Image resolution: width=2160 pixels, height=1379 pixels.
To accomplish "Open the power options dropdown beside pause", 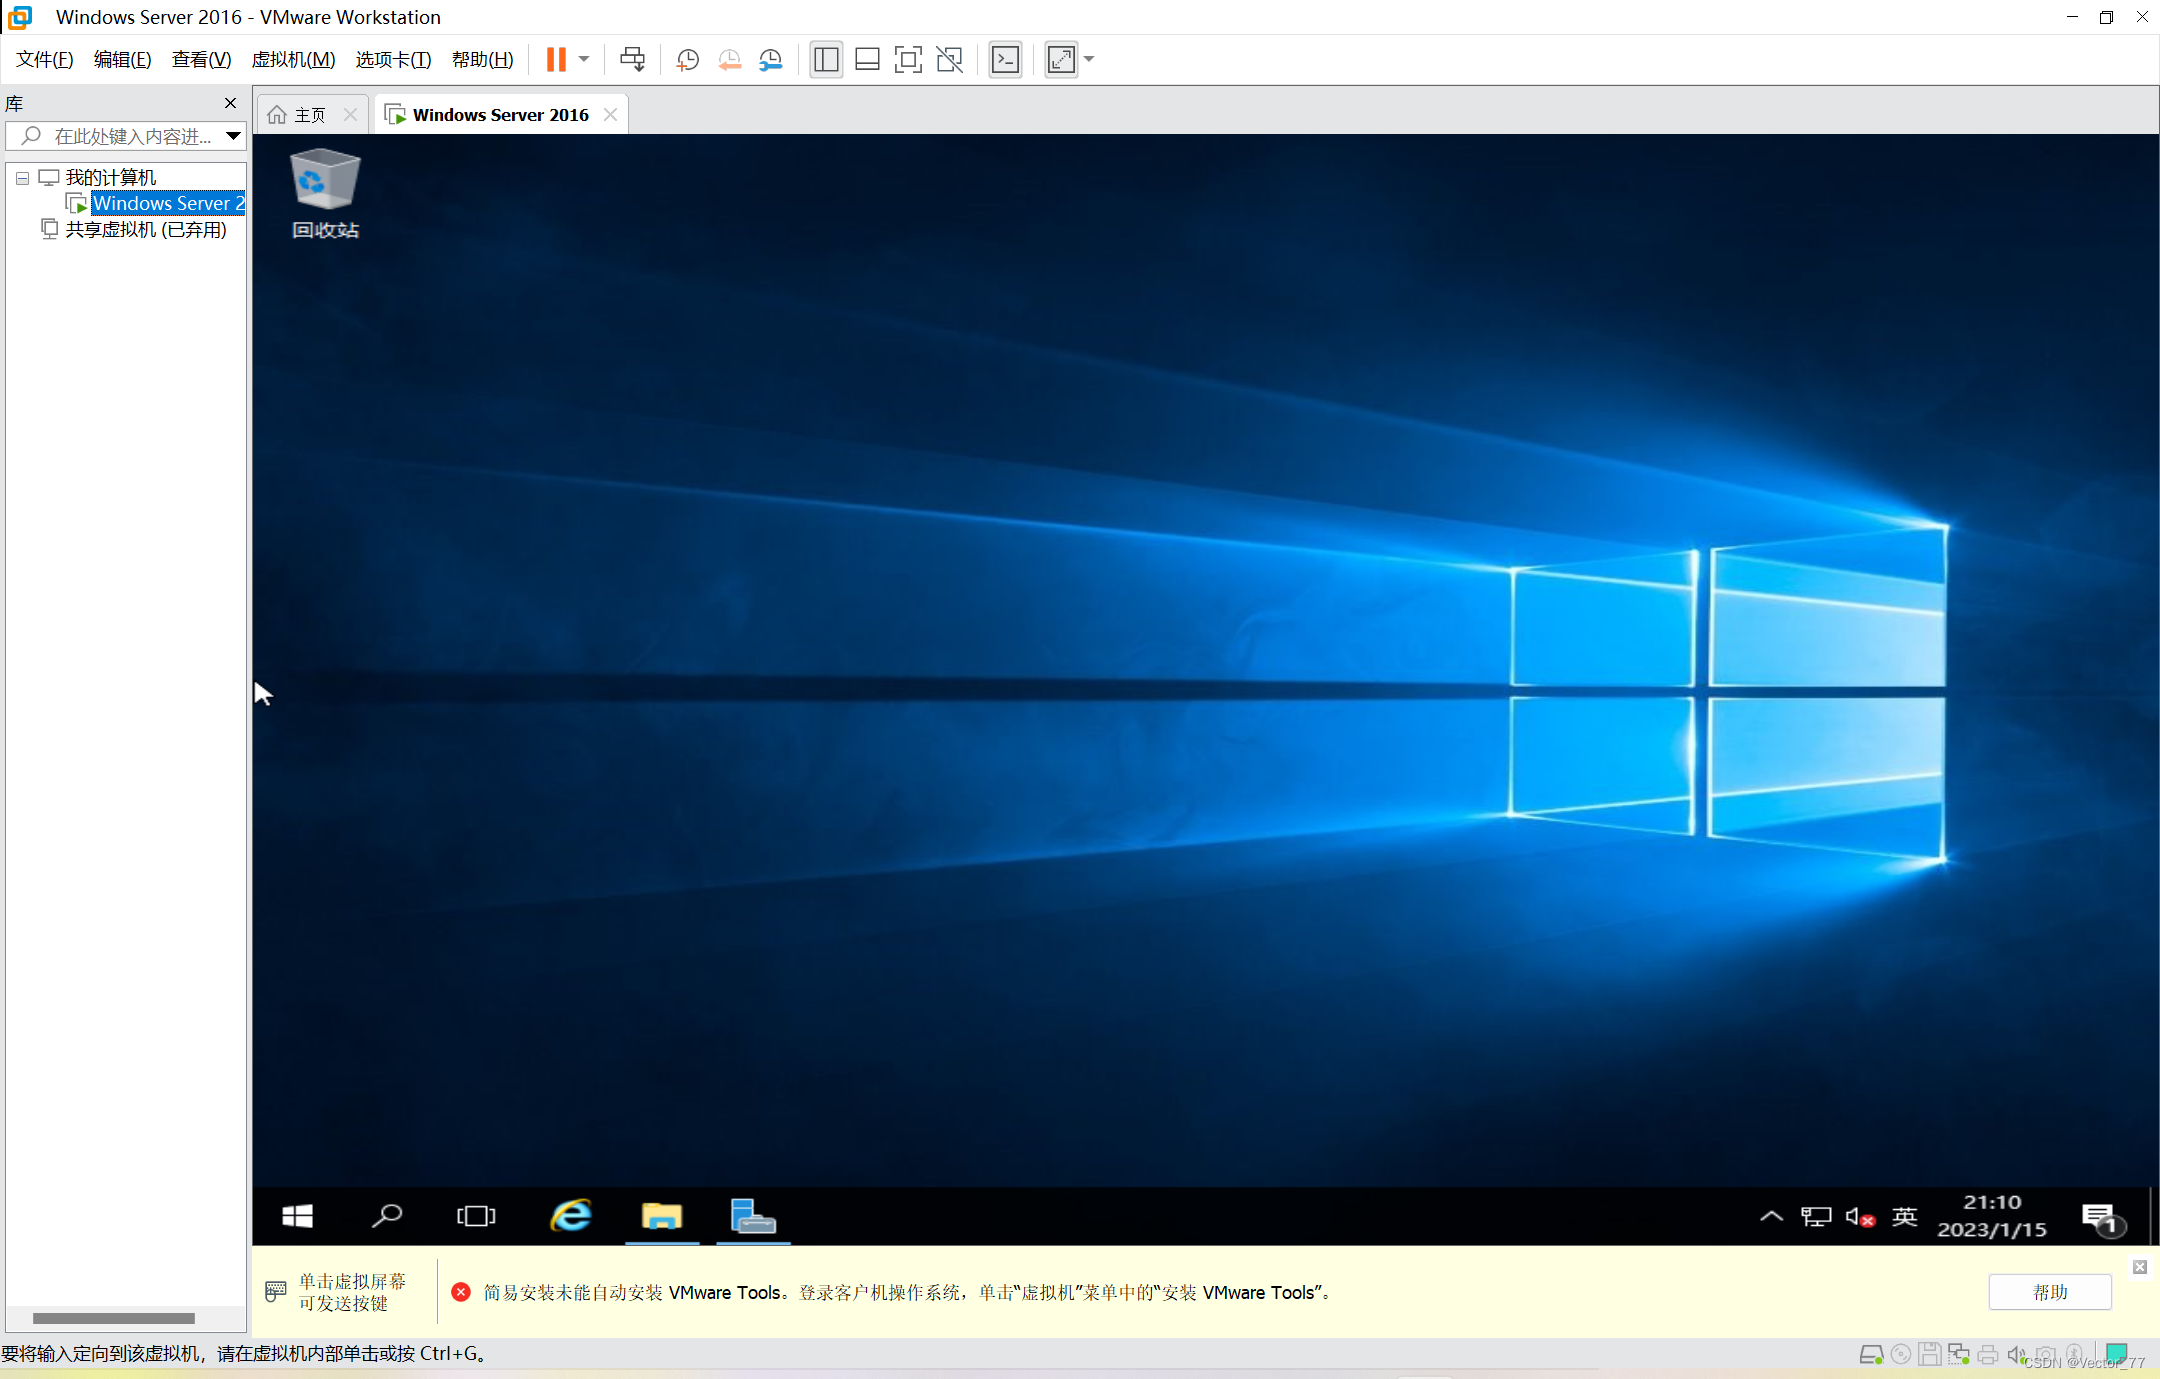I will 584,60.
